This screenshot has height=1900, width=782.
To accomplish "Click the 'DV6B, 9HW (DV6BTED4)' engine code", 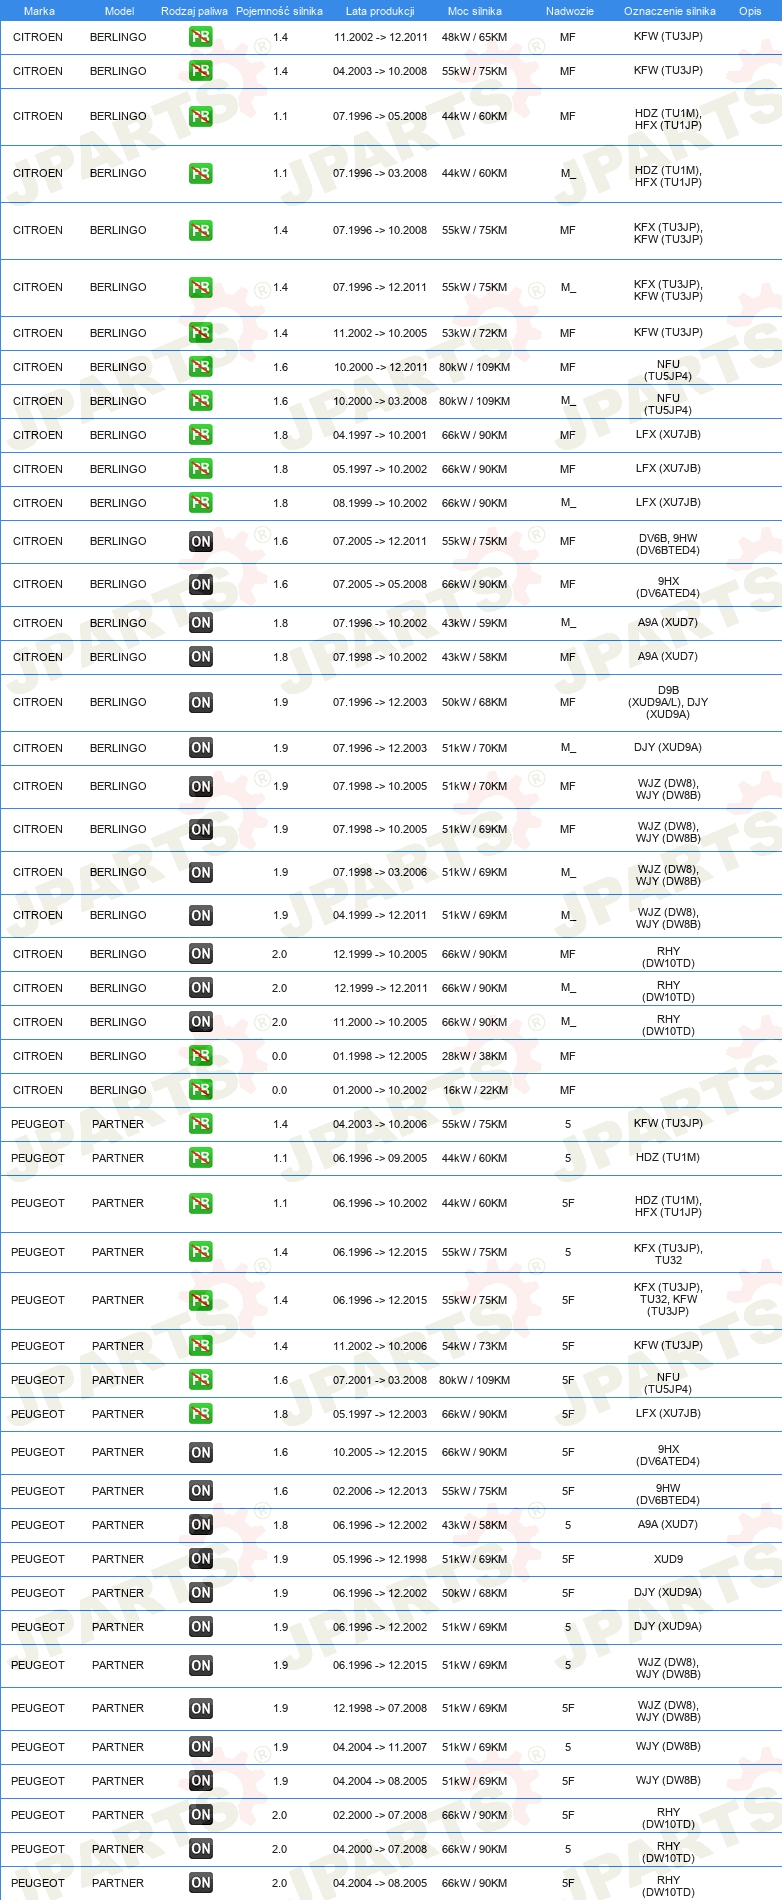I will pyautogui.click(x=669, y=544).
